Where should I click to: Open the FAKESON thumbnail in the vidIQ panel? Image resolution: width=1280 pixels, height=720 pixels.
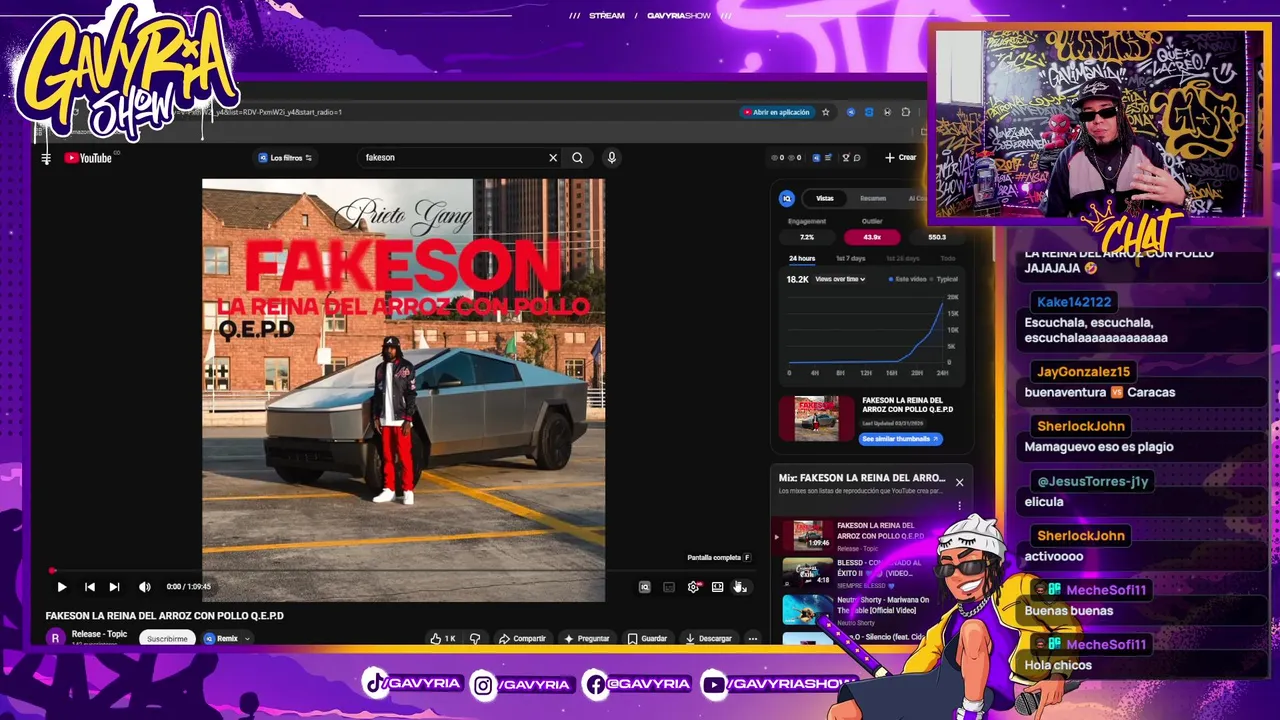[817, 418]
